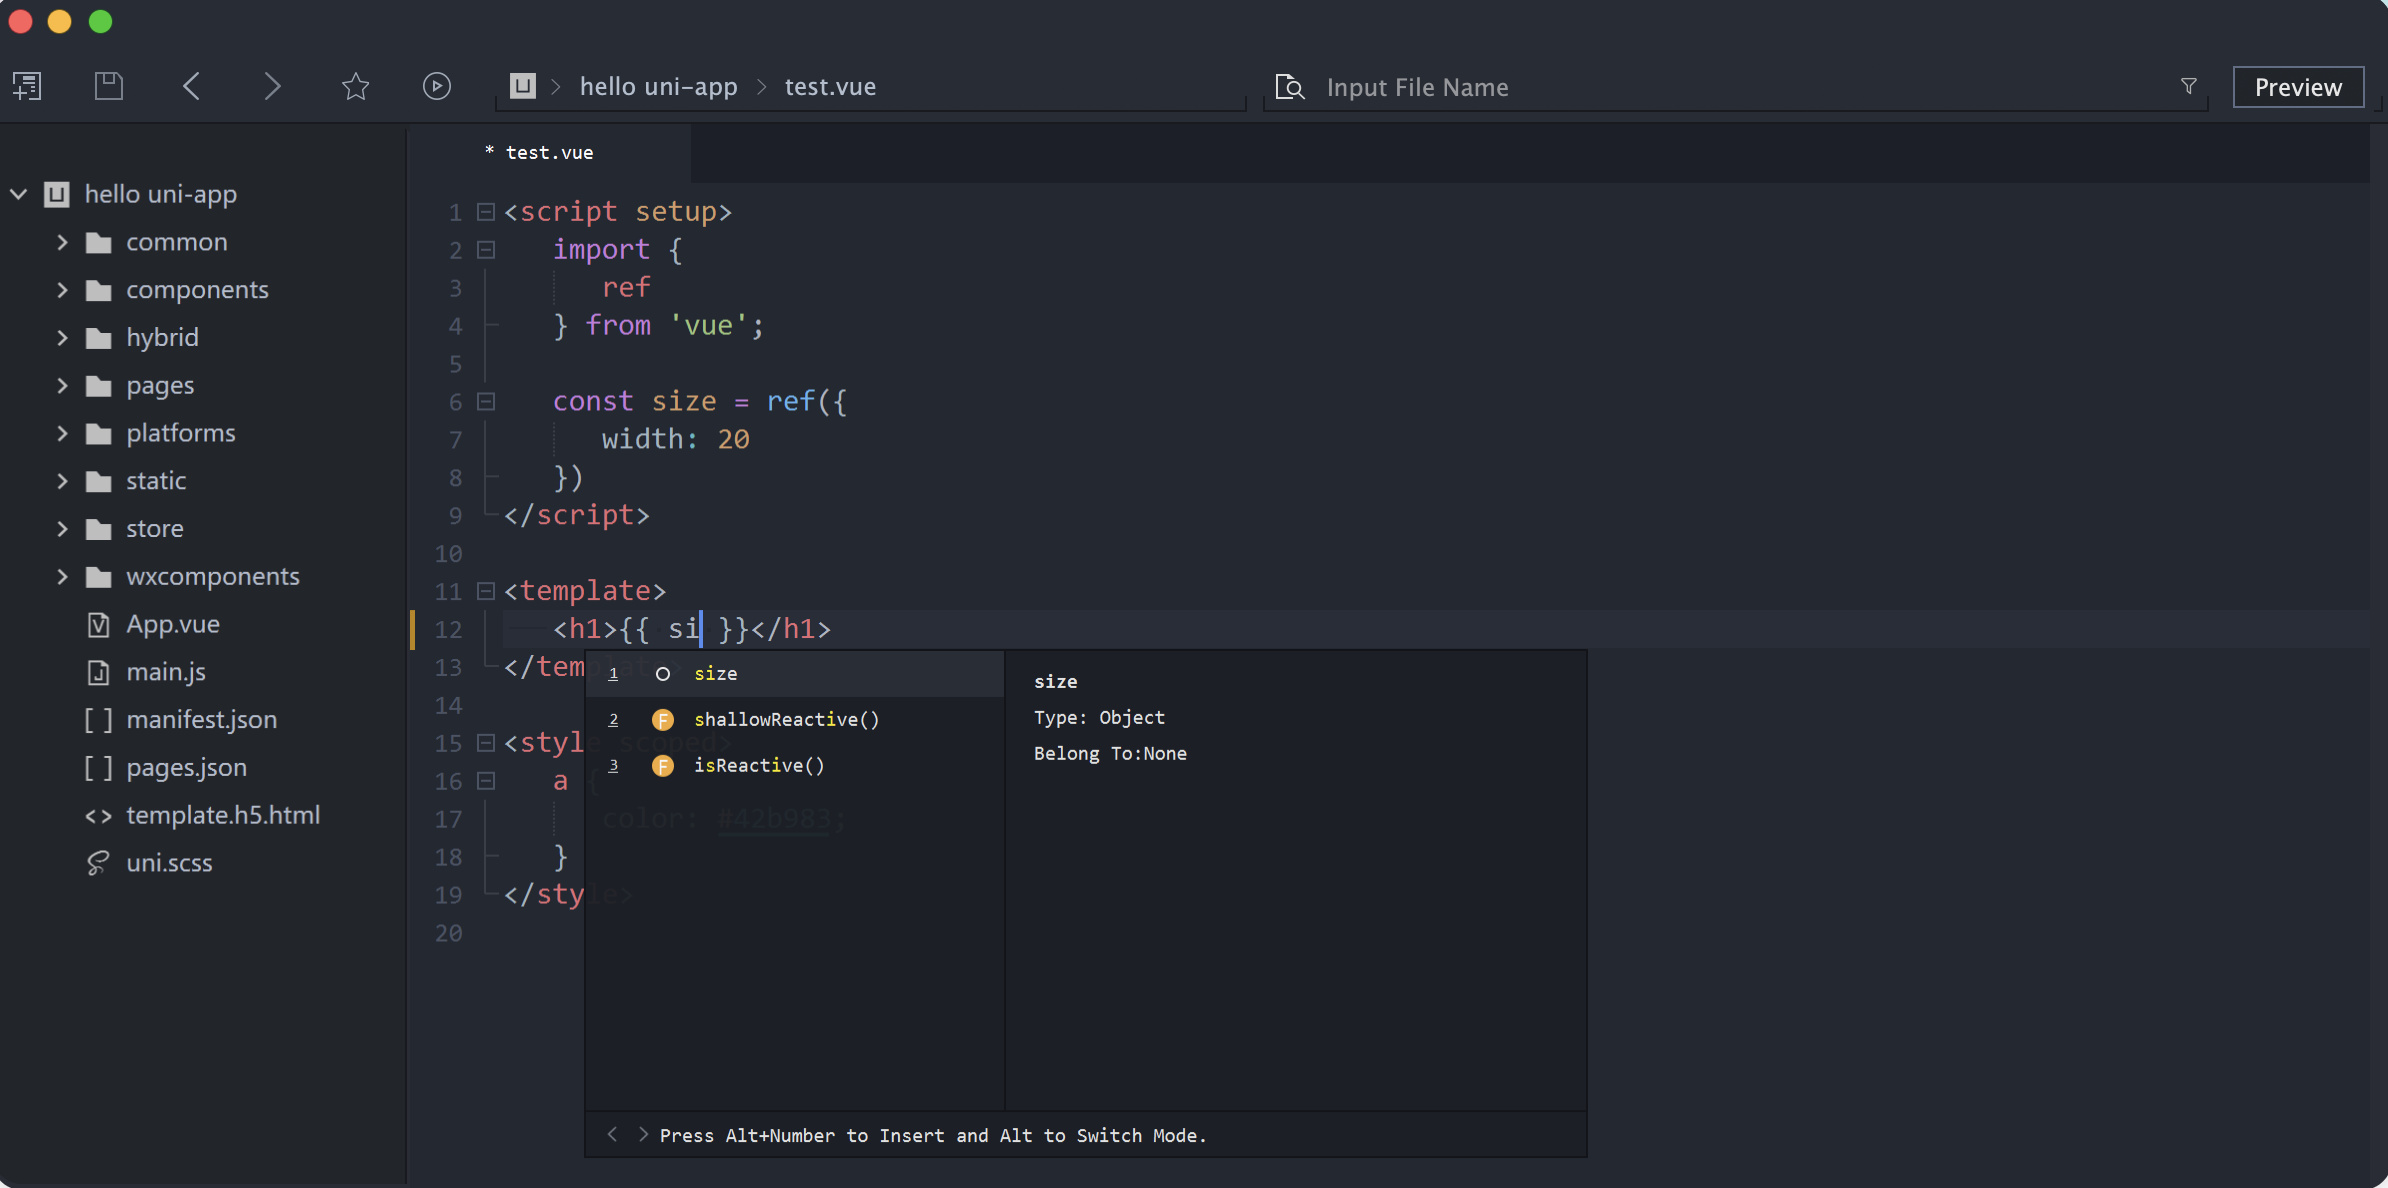Image resolution: width=2388 pixels, height=1188 pixels.
Task: Fold the style block on line 15
Action: (x=486, y=743)
